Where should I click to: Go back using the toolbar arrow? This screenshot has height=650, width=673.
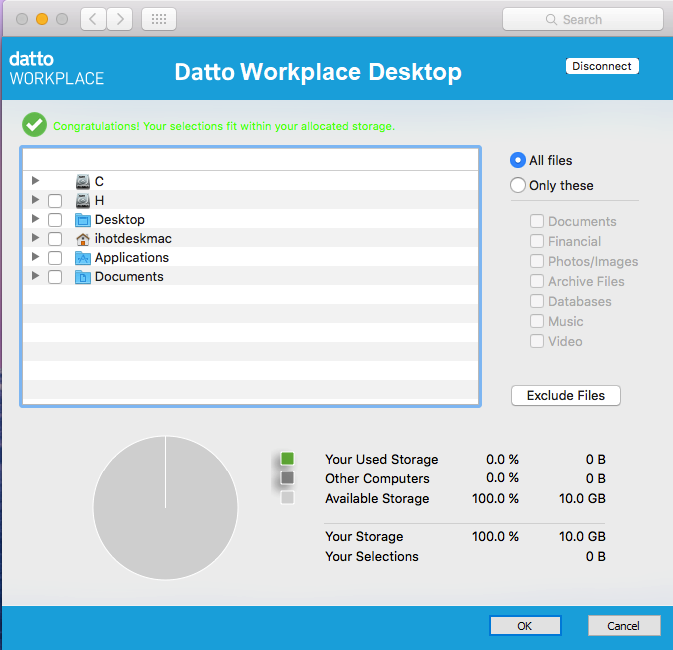[x=92, y=19]
